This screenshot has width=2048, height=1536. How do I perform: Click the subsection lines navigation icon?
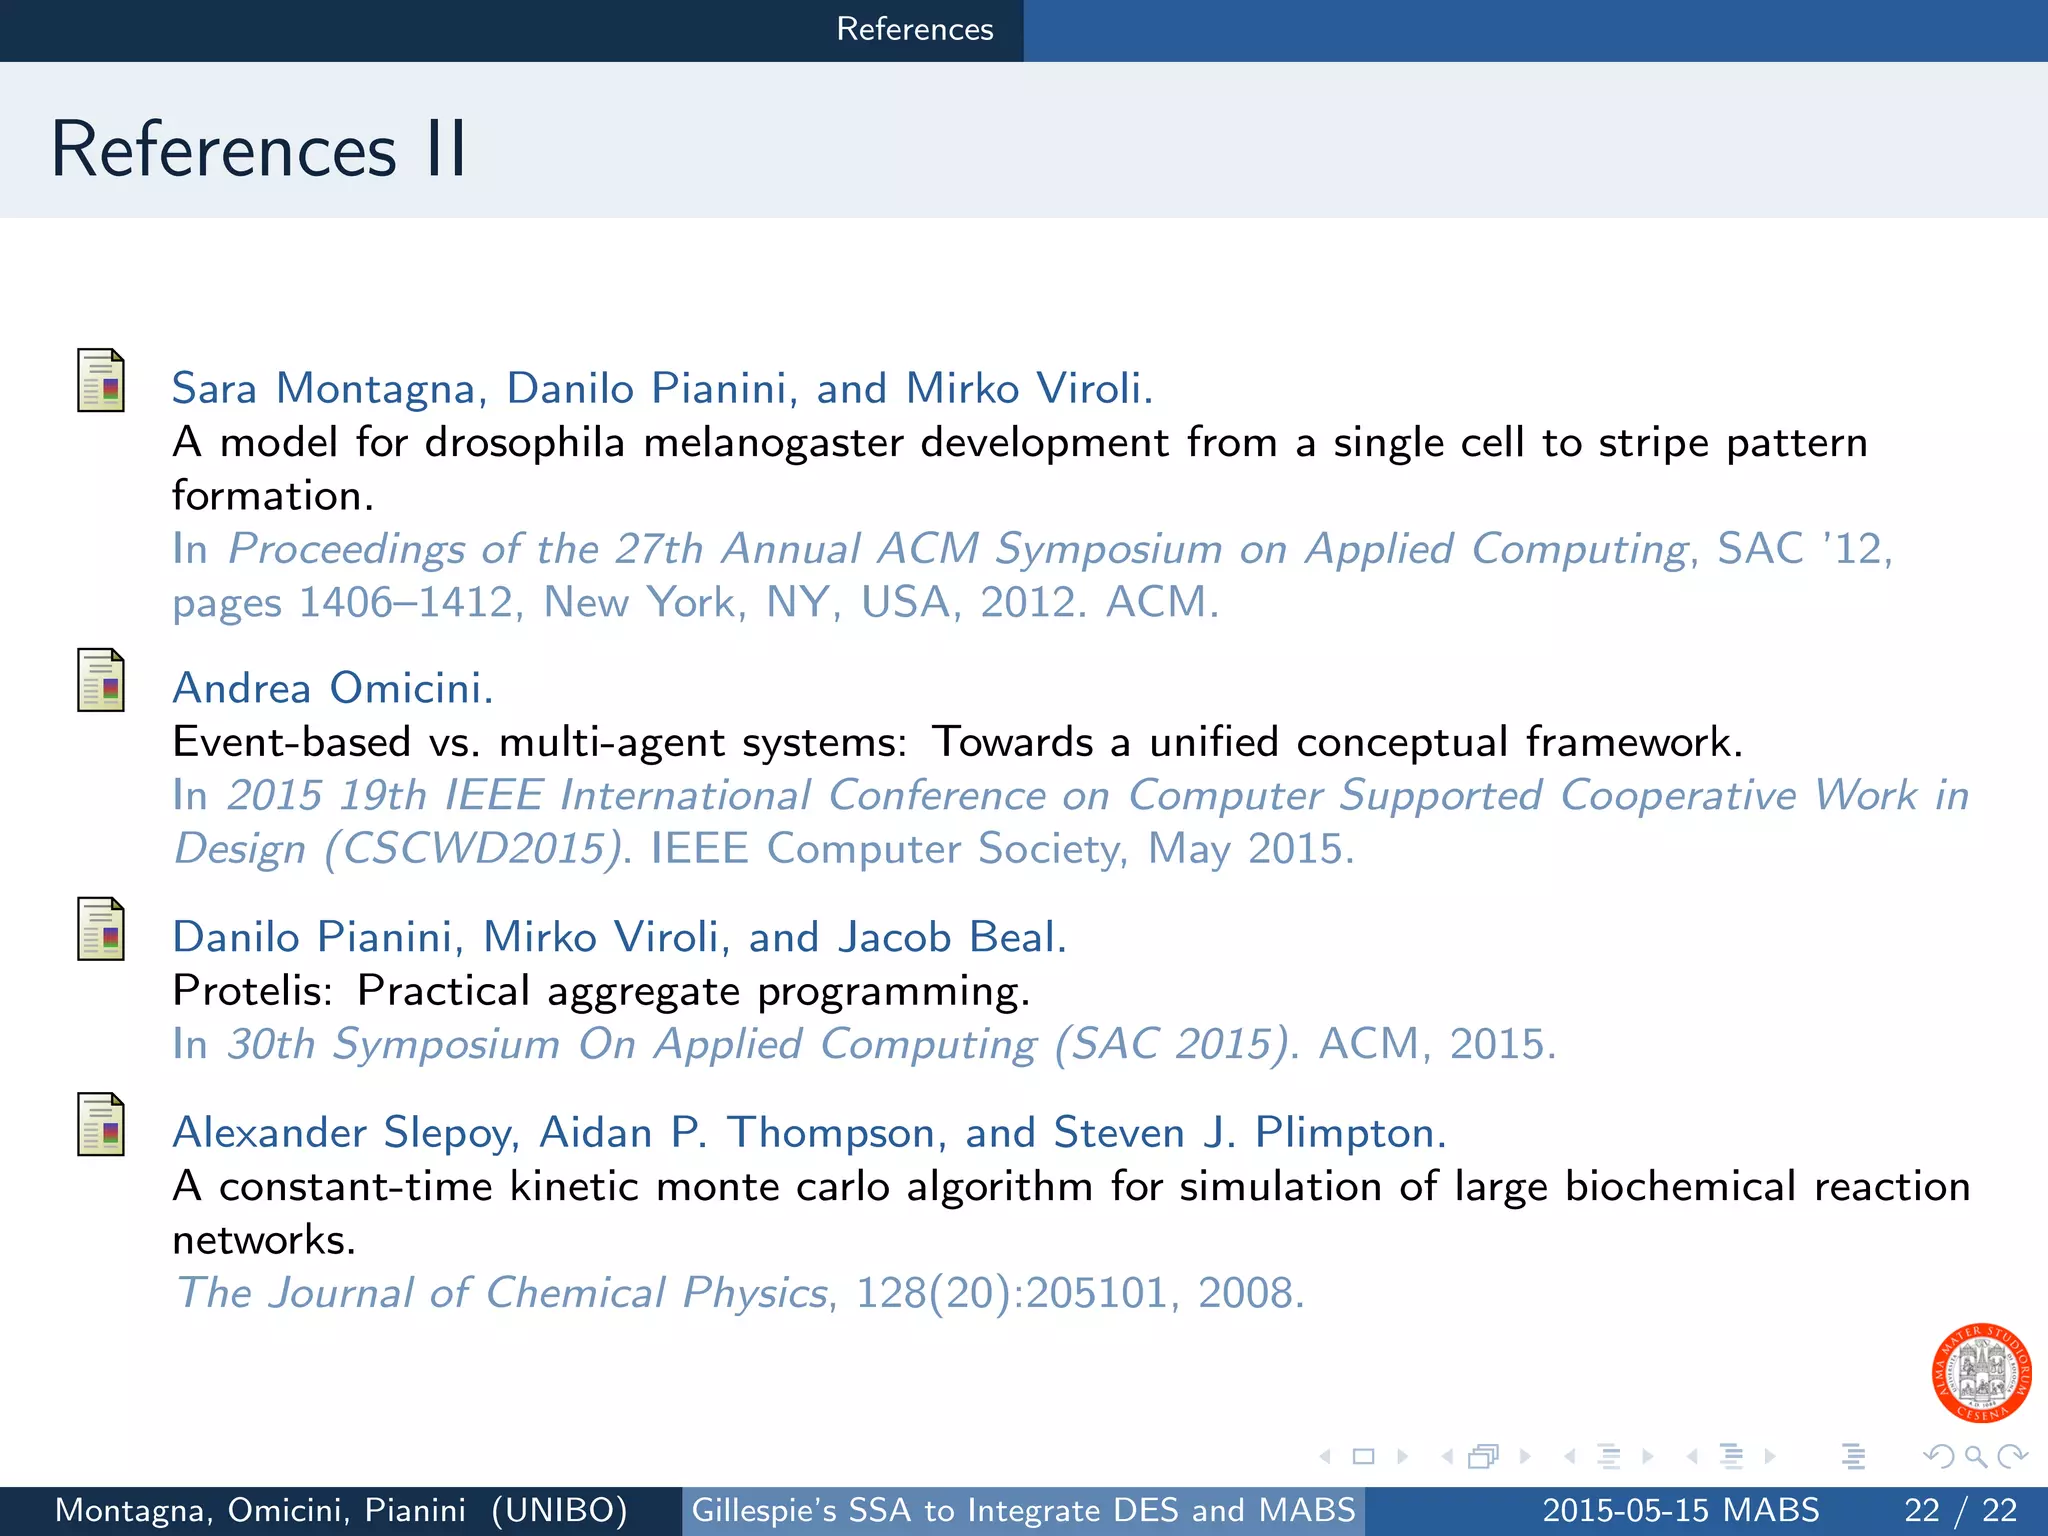coord(1608,1457)
